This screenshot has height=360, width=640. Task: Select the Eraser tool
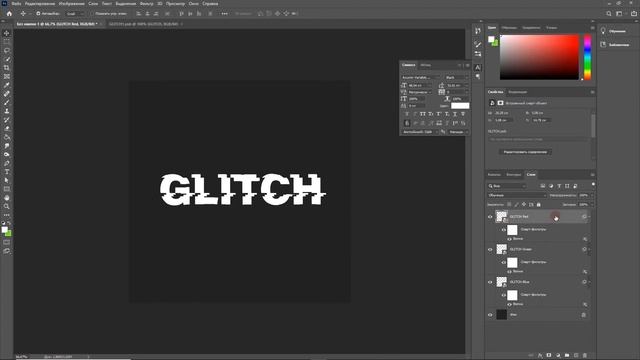(7, 129)
